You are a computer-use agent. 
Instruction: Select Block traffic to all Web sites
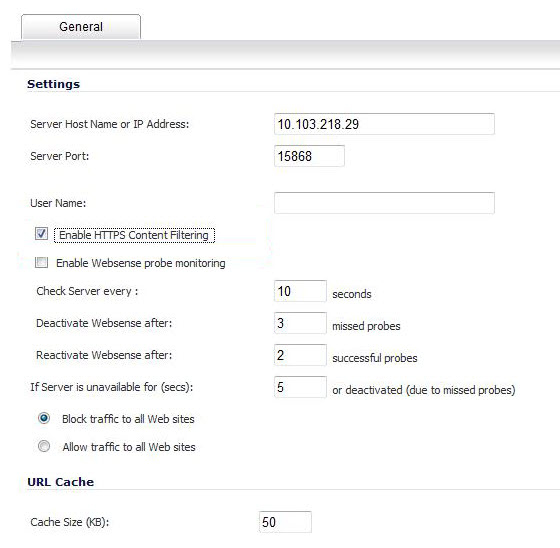[x=44, y=418]
